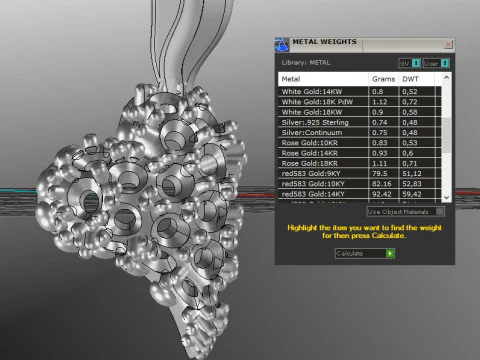
Task: Select the White Gold:14KW row
Action: [360, 91]
